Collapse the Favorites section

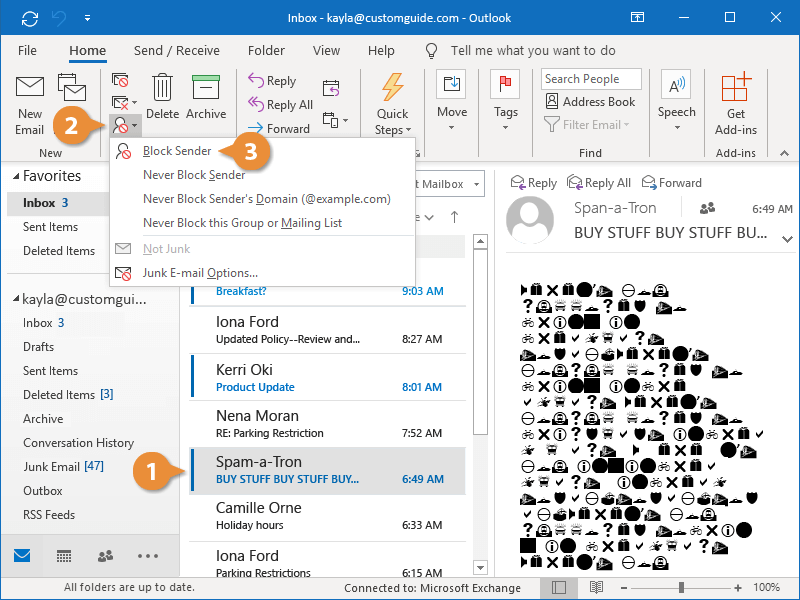point(16,176)
